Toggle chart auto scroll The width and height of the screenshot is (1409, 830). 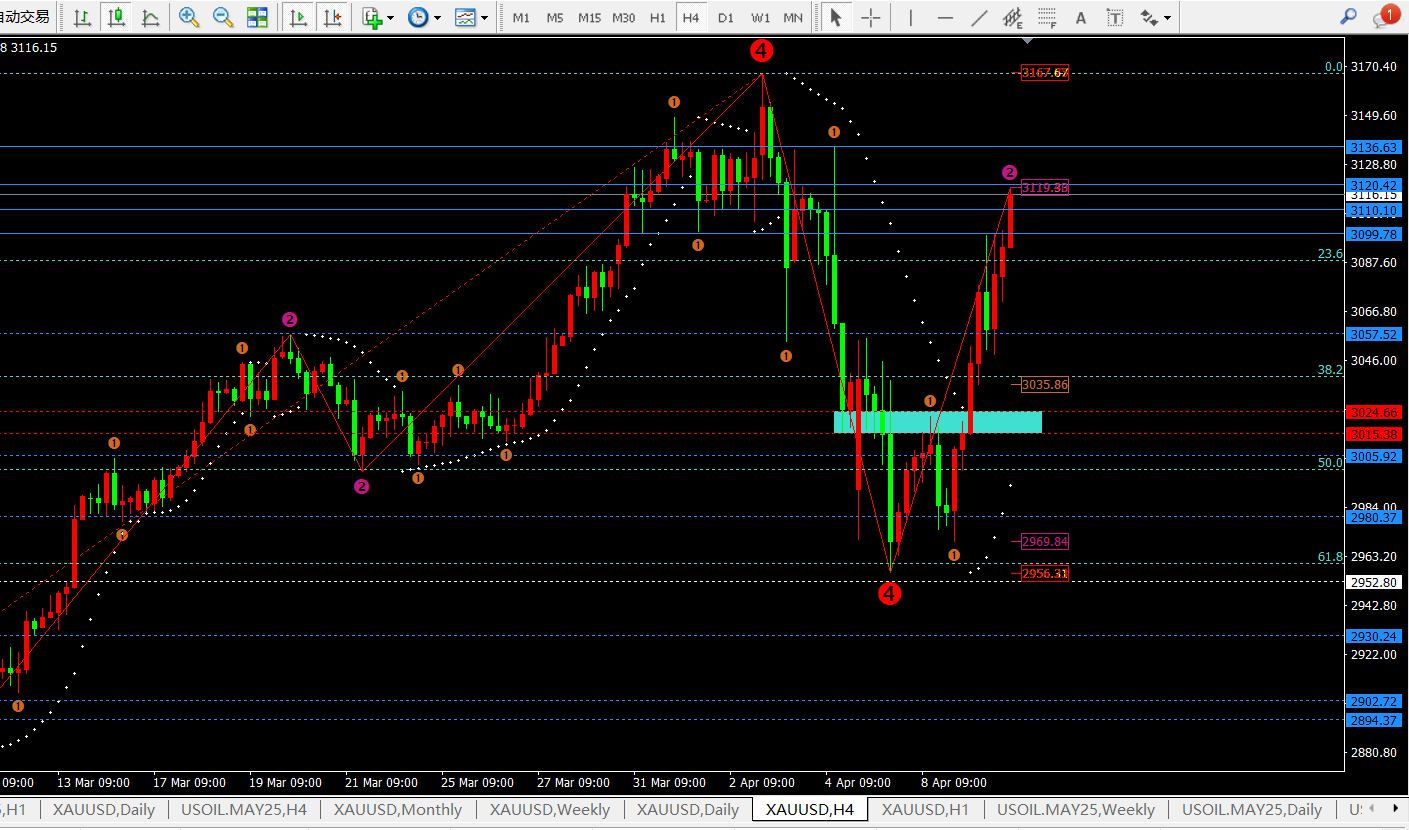pyautogui.click(x=298, y=17)
